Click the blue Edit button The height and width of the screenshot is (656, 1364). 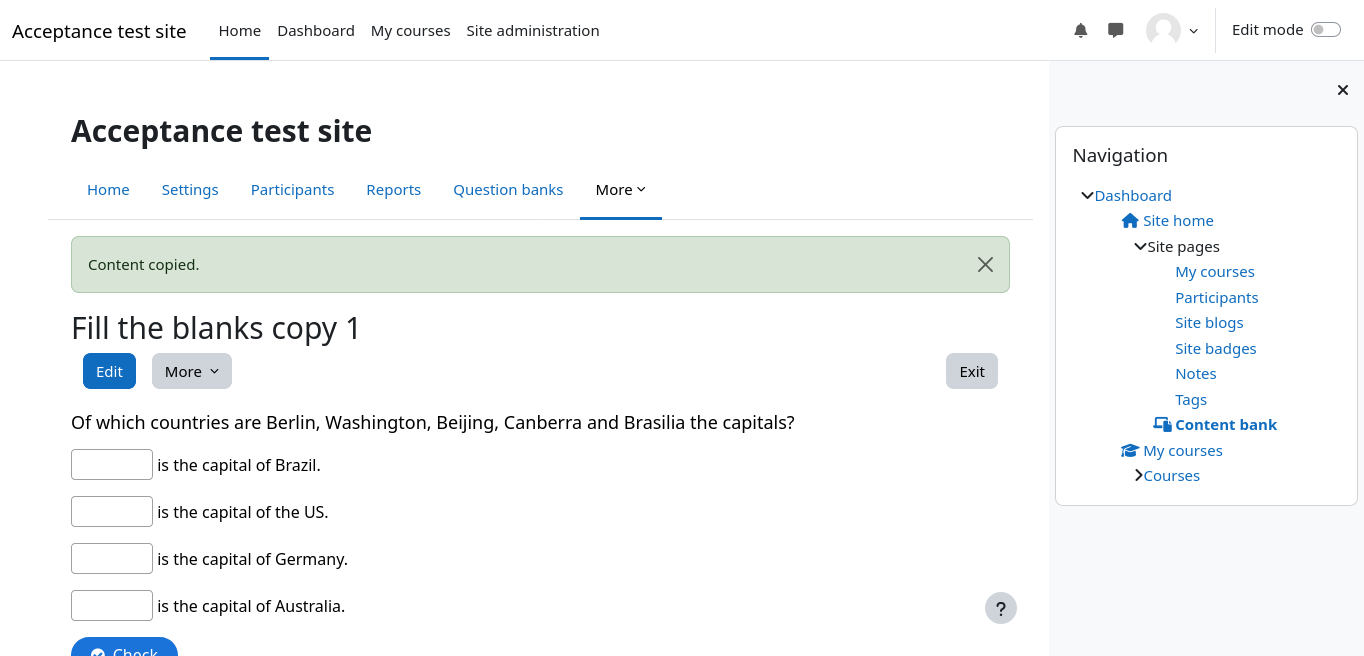tap(109, 371)
